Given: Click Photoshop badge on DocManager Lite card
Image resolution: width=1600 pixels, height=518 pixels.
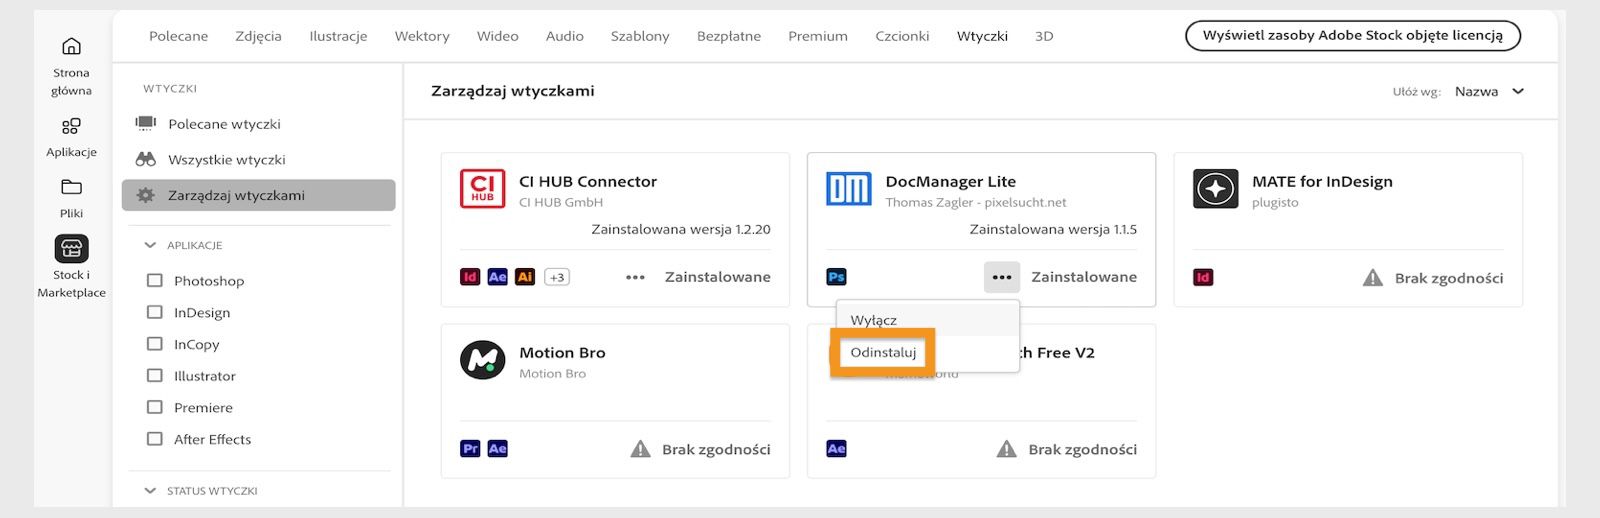Looking at the screenshot, I should tap(837, 277).
